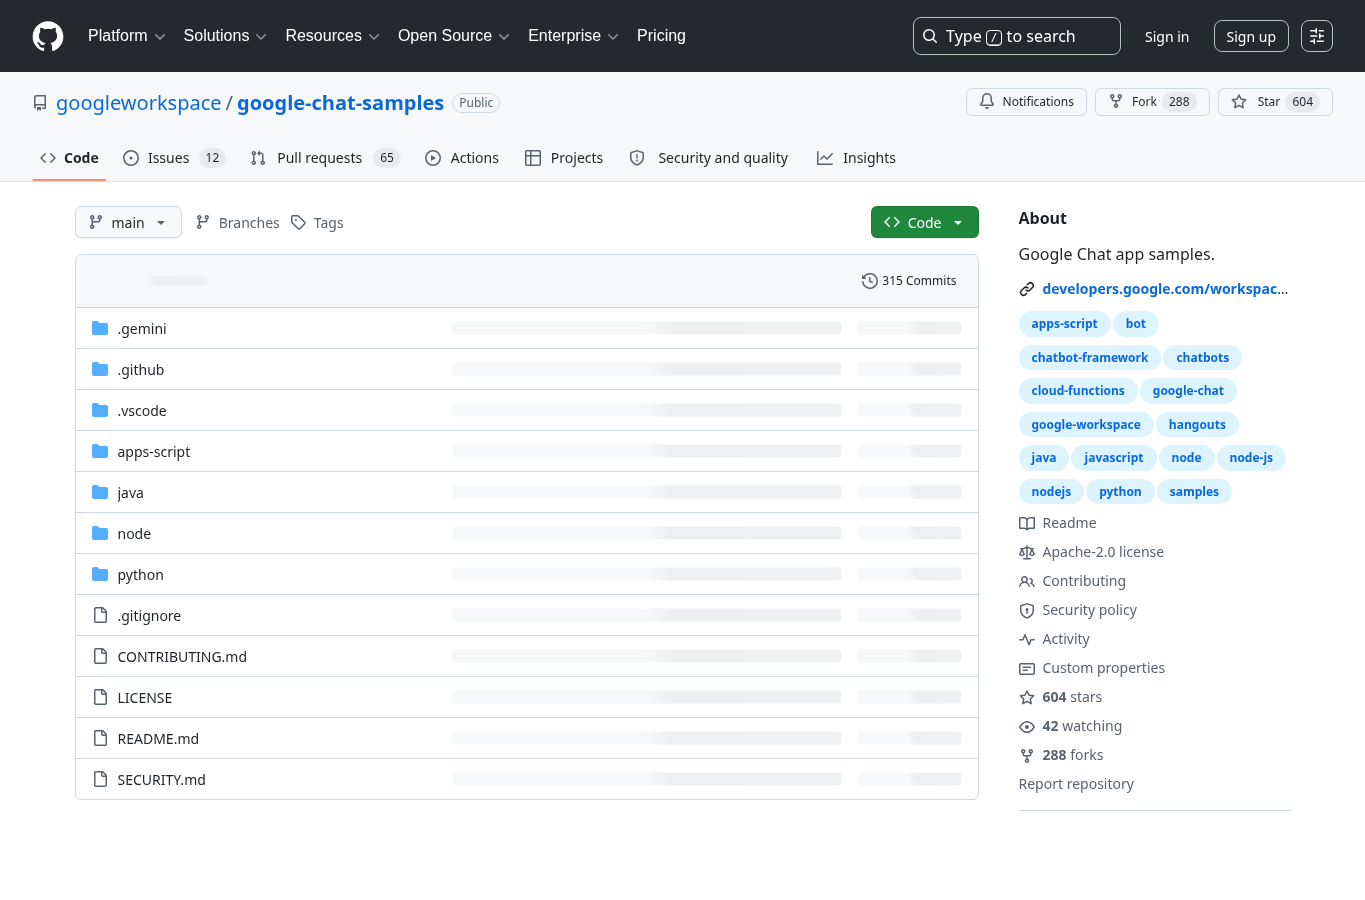
Task: Click the samples topic tag
Action: tap(1194, 492)
